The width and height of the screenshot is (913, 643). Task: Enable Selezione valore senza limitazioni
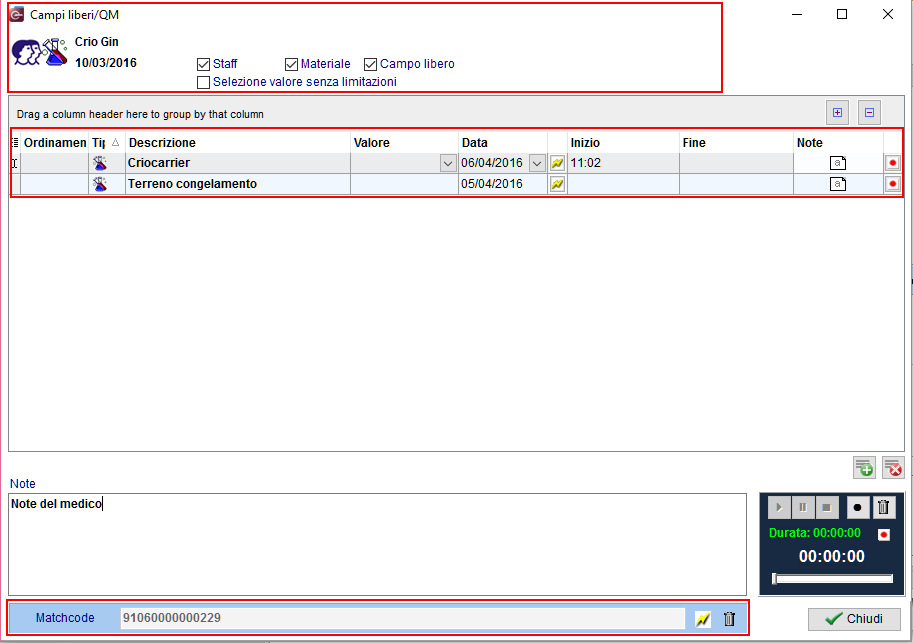[x=203, y=82]
